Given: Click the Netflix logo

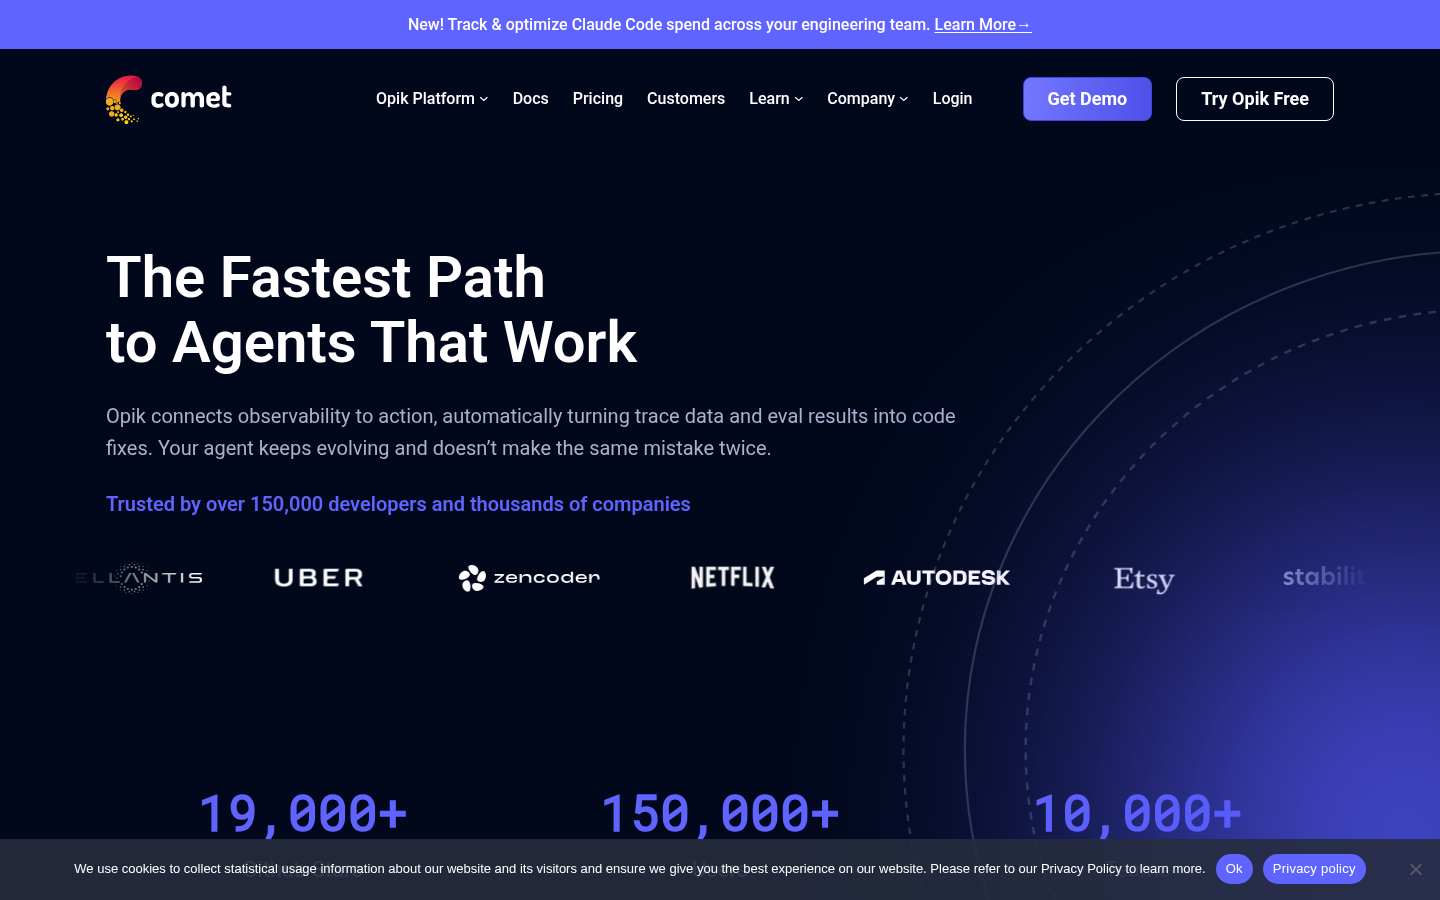Looking at the screenshot, I should pyautogui.click(x=733, y=578).
